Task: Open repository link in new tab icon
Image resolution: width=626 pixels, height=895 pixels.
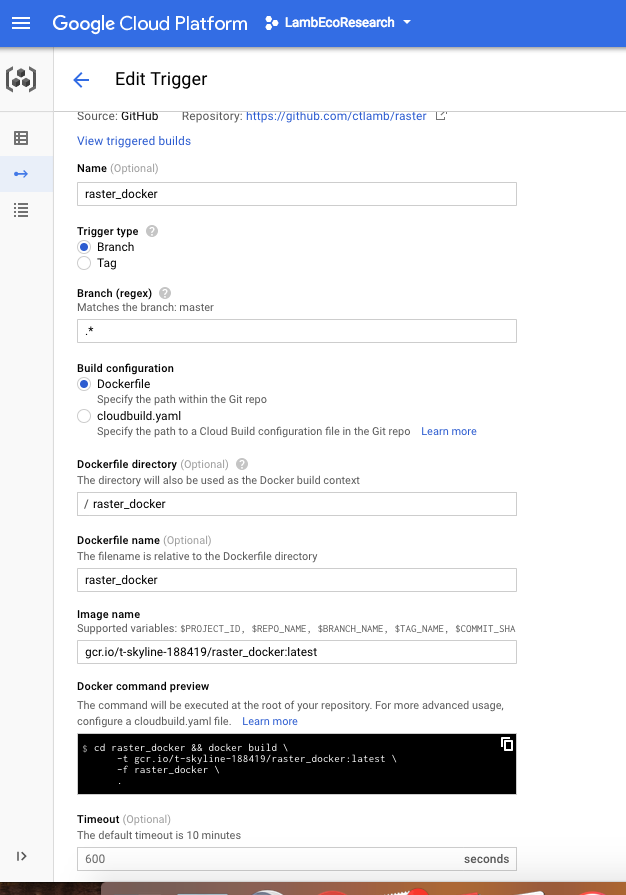Action: point(438,115)
